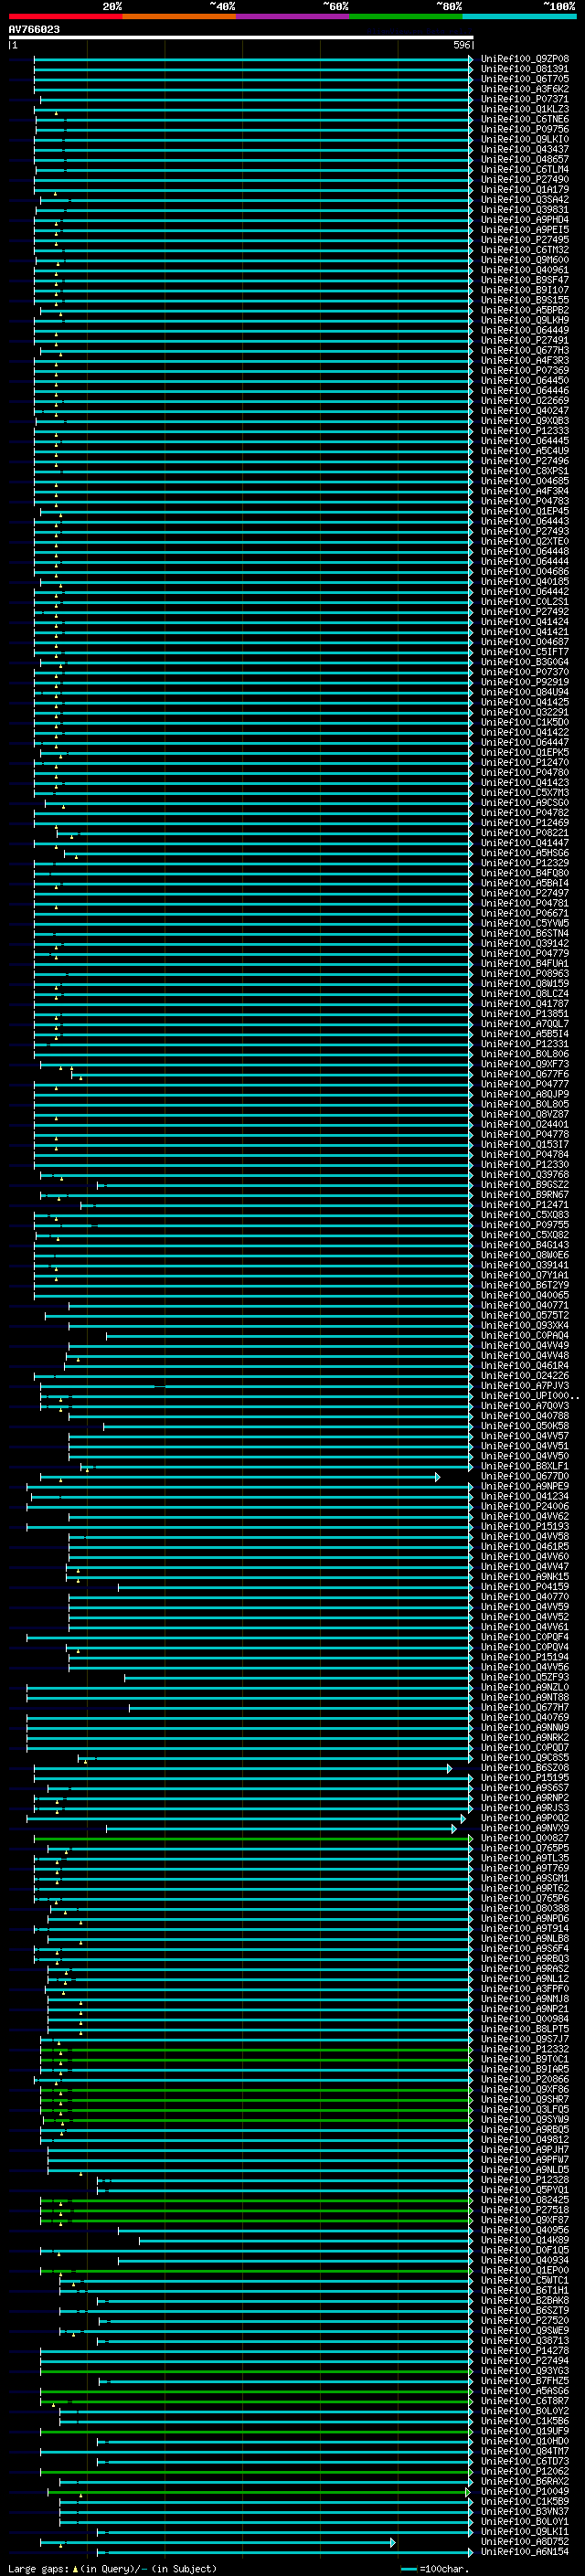The height and width of the screenshot is (2576, 585).
Task: Select the UniRef100_P07369 label
Action: pyautogui.click(x=525, y=370)
